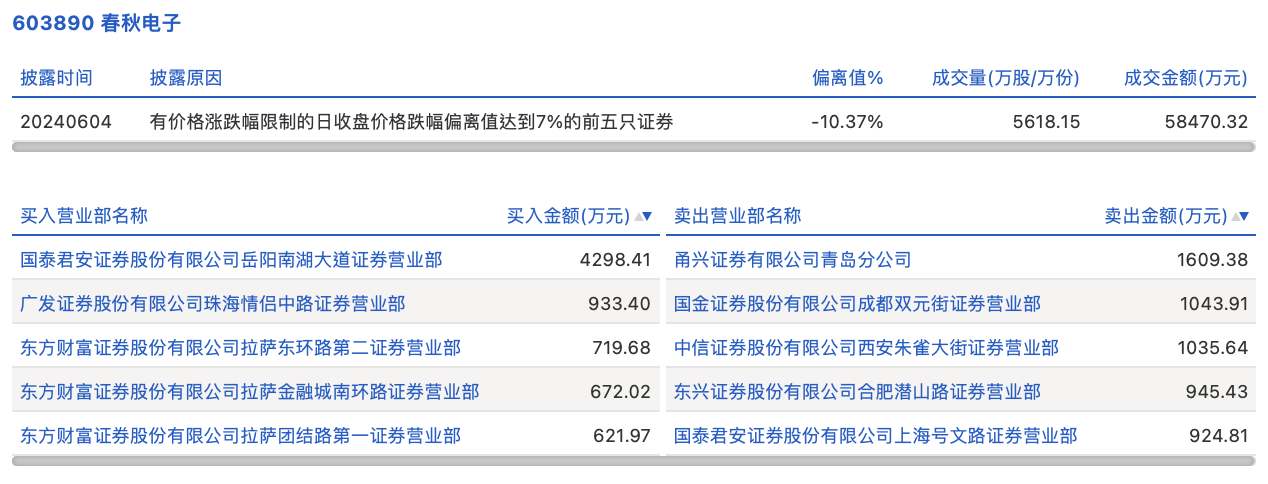Image resolution: width=1268 pixels, height=484 pixels.
Task: Open 东方财富证券拉萨团结路第一证券营业部 link
Action: point(240,436)
